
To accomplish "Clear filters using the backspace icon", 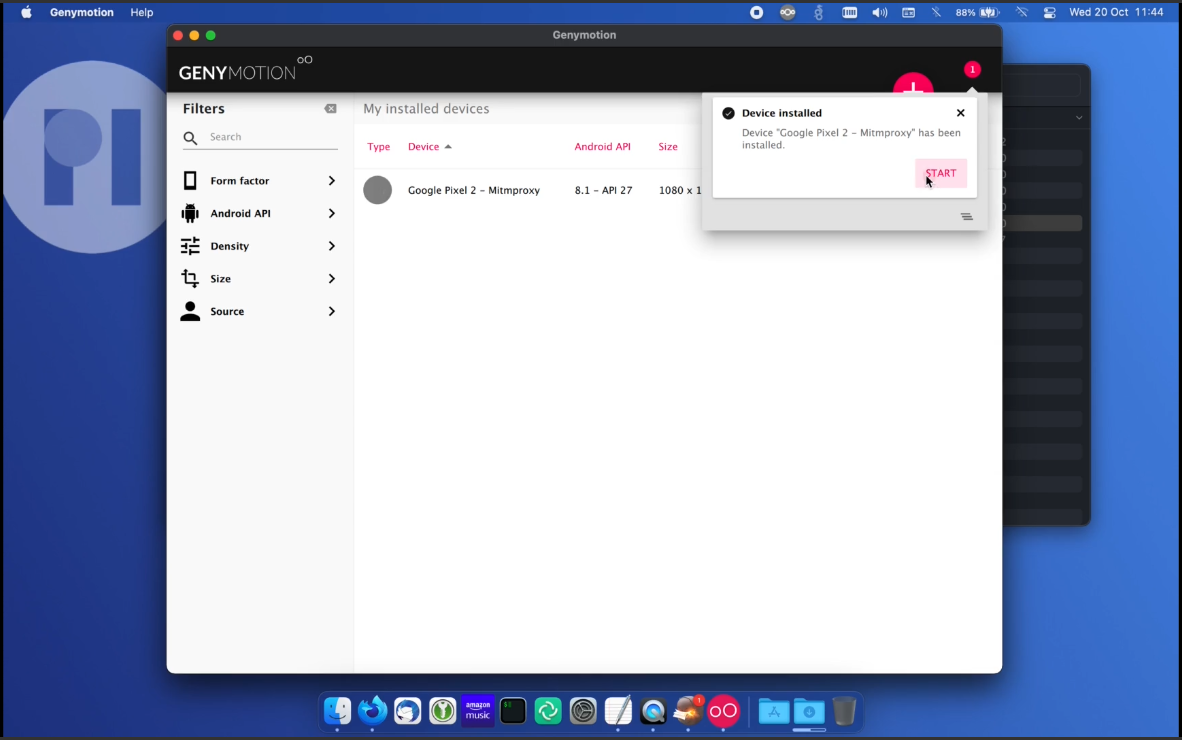I will 330,109.
